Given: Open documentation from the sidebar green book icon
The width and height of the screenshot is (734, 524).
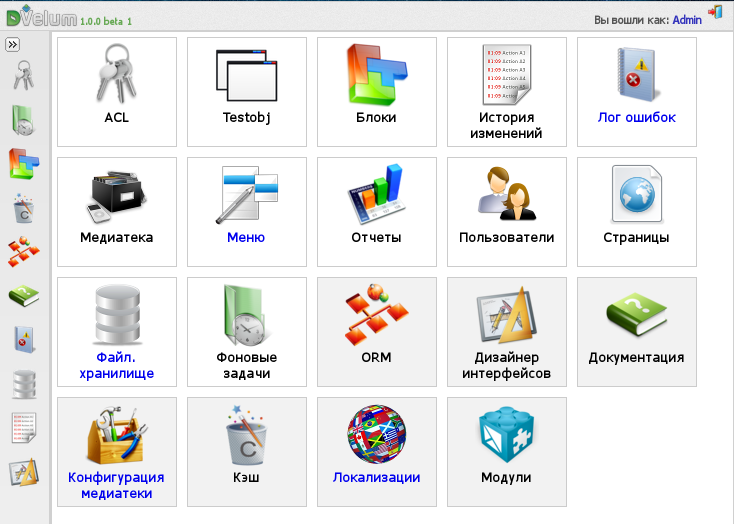Looking at the screenshot, I should [23, 296].
